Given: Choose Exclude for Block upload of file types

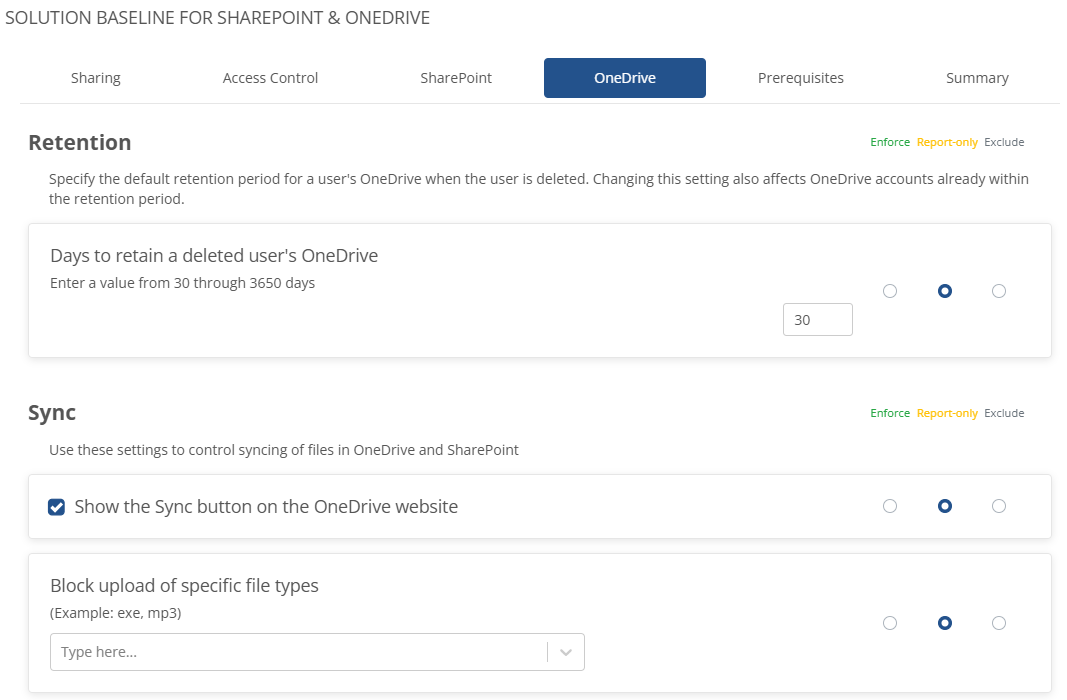Looking at the screenshot, I should [999, 623].
